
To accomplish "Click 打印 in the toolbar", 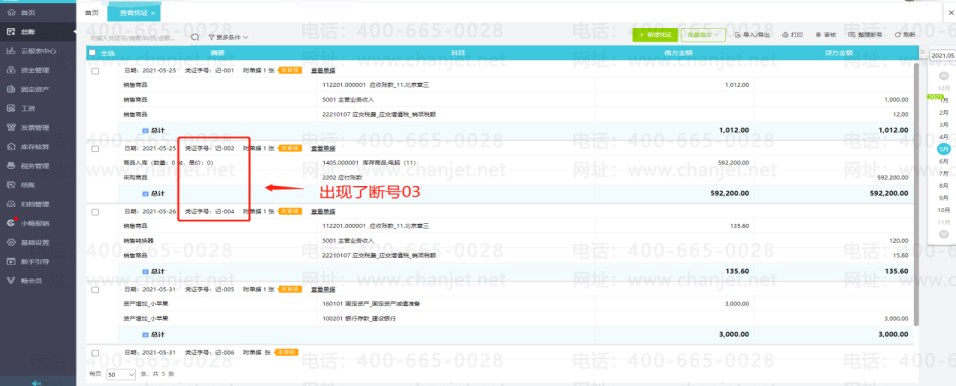I will (793, 35).
